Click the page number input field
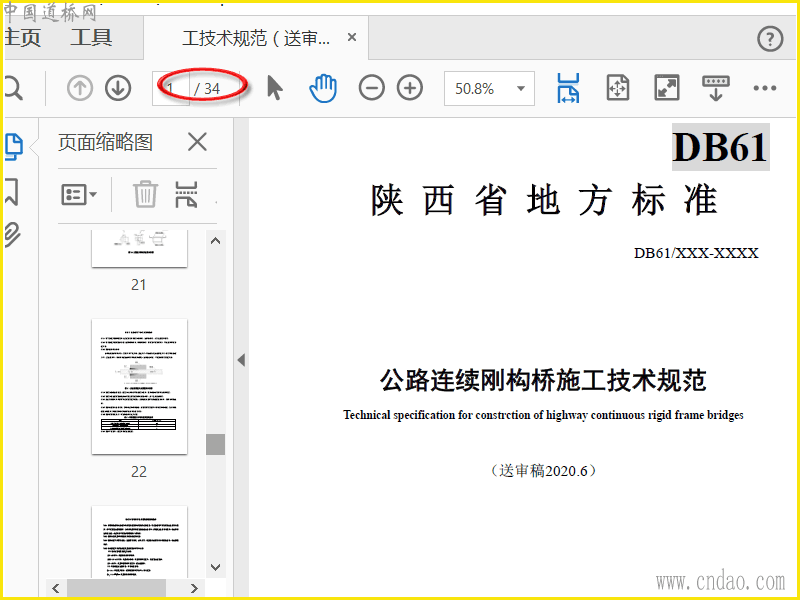800x600 pixels. pyautogui.click(x=171, y=89)
